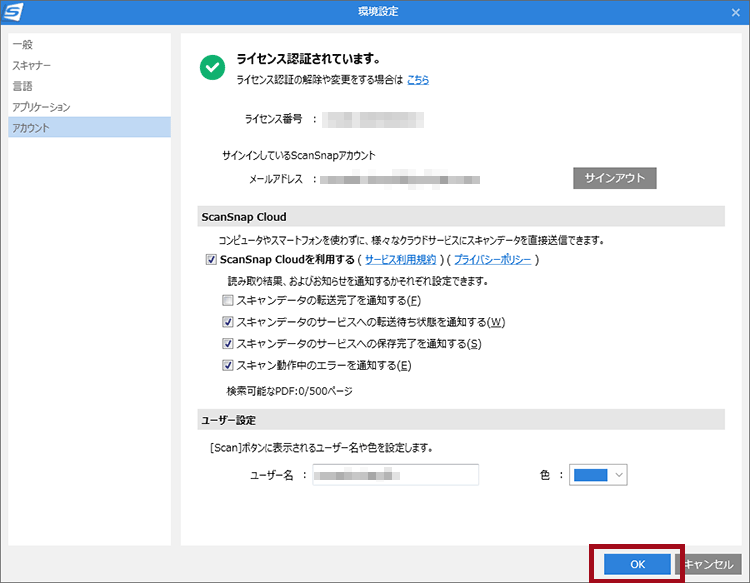The height and width of the screenshot is (583, 750).
Task: Select the アプリケーション settings section
Action: click(89, 107)
